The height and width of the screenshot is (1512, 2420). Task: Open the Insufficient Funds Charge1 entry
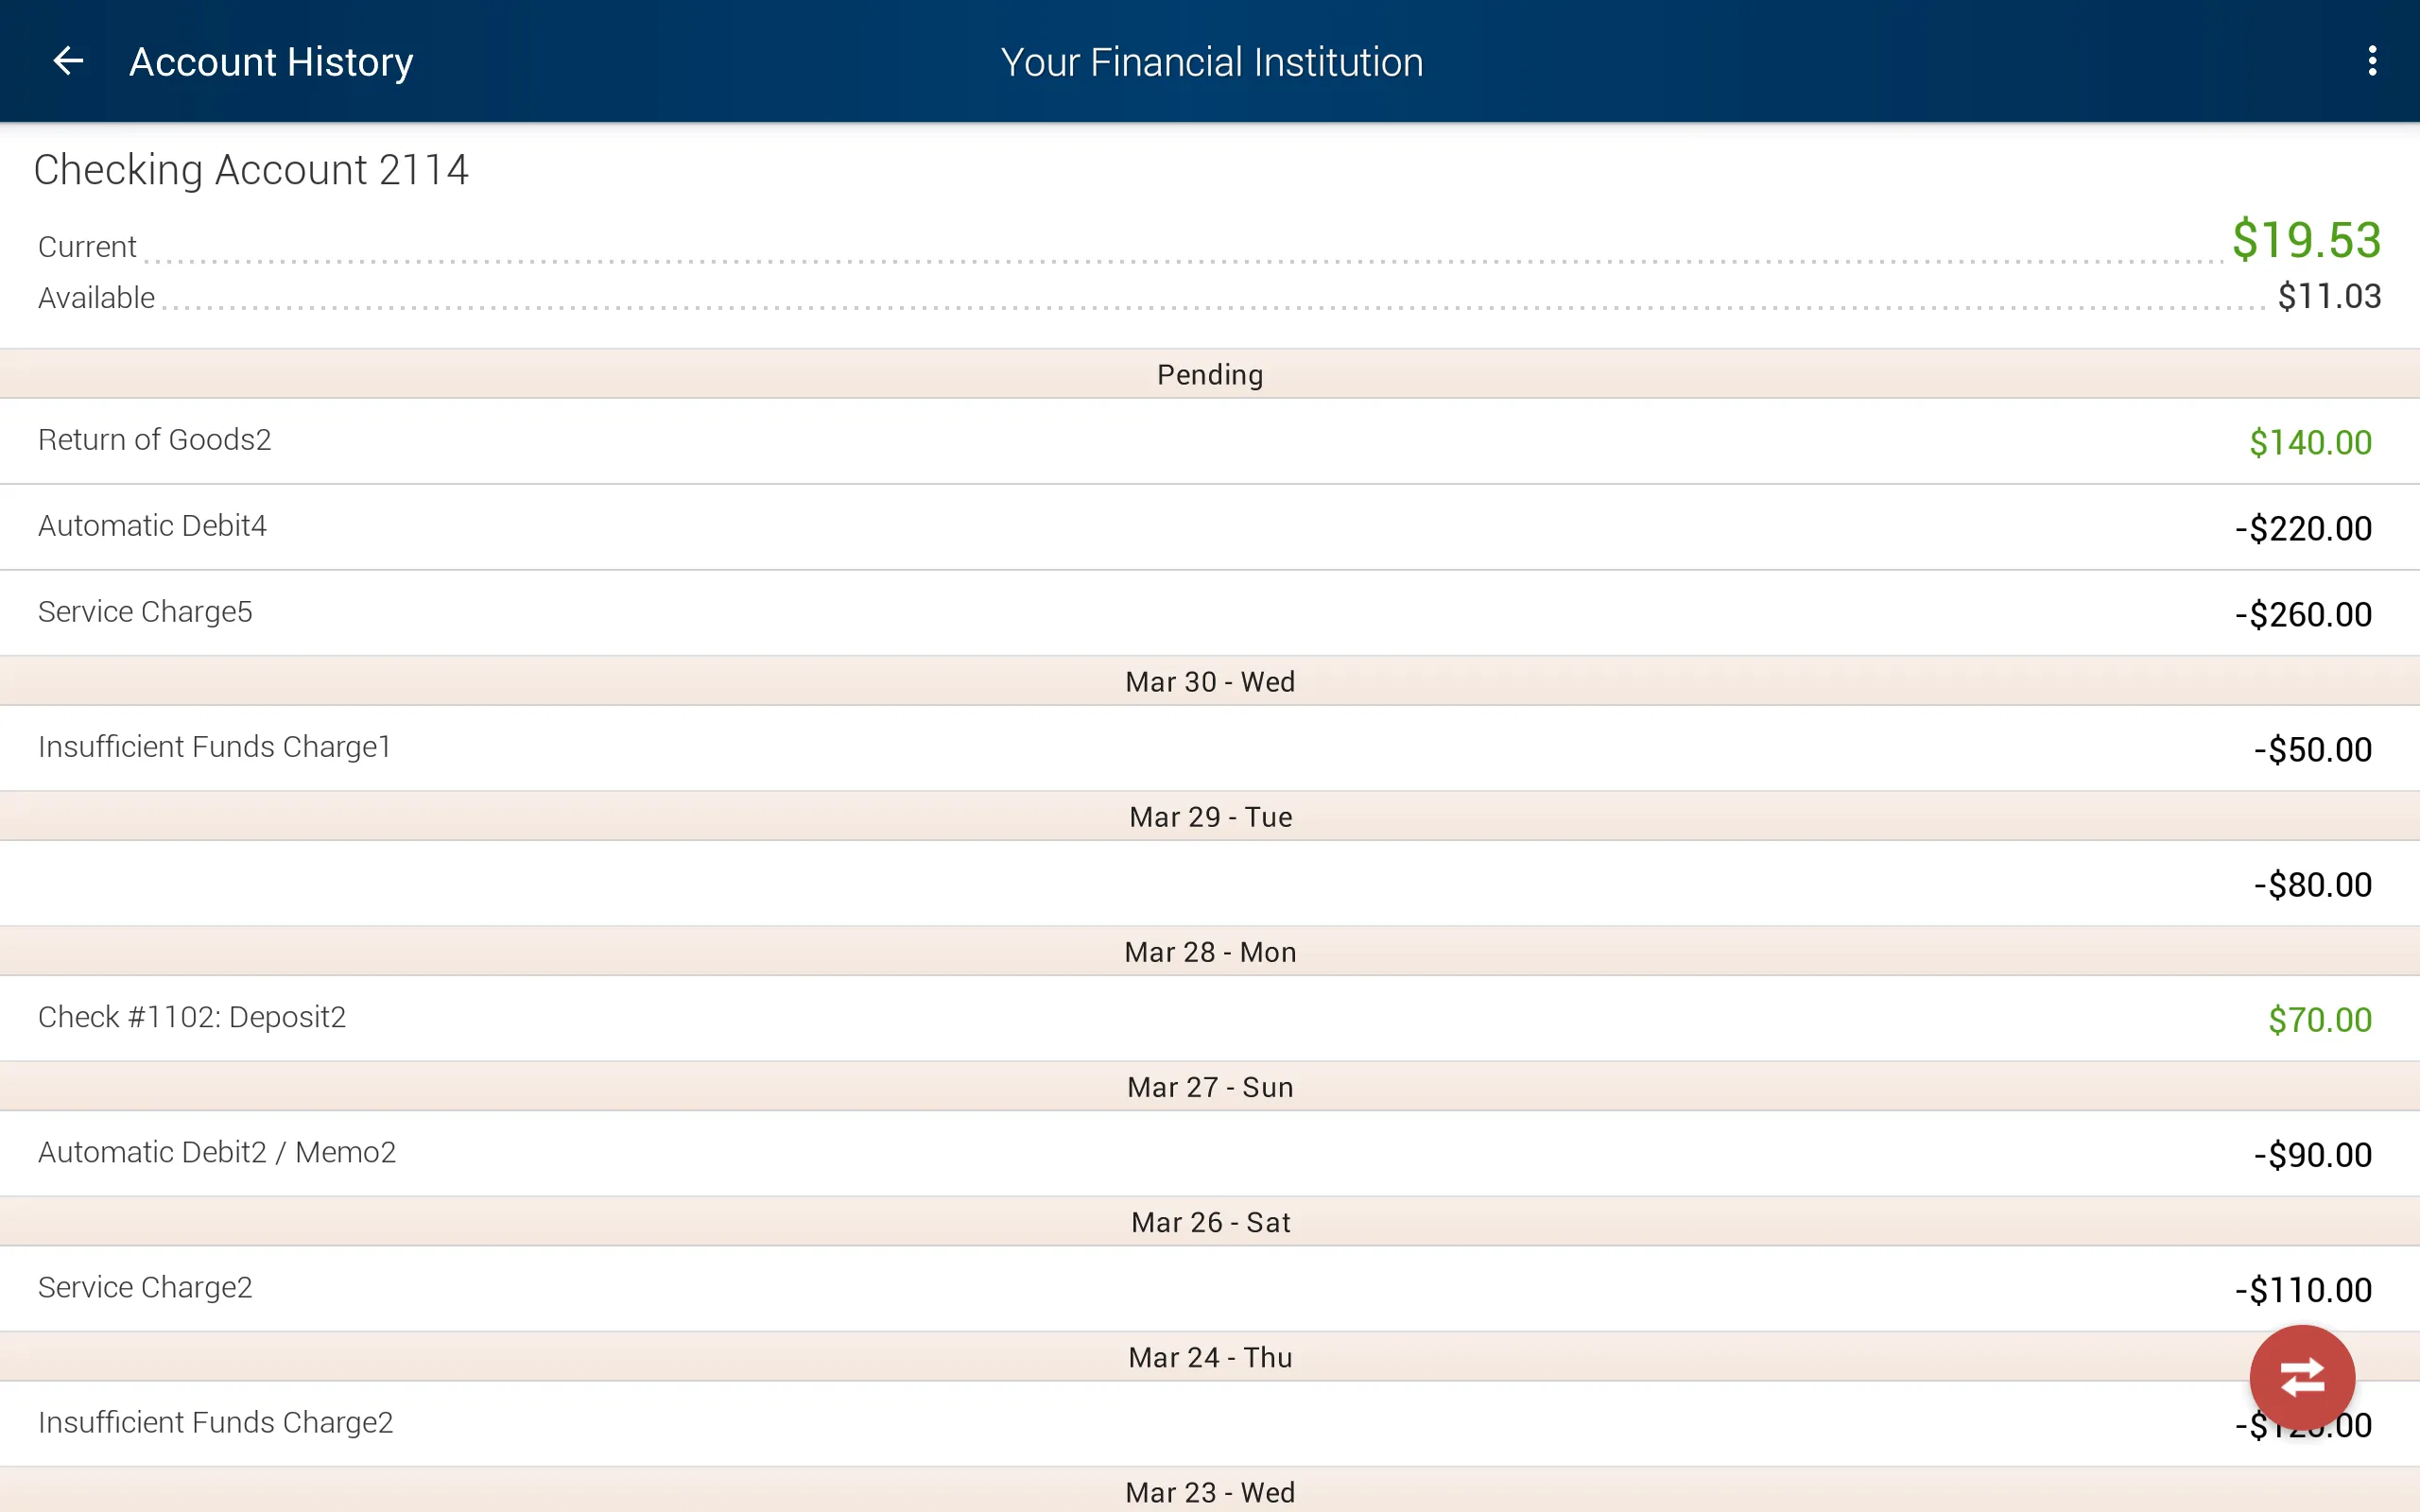1209,749
